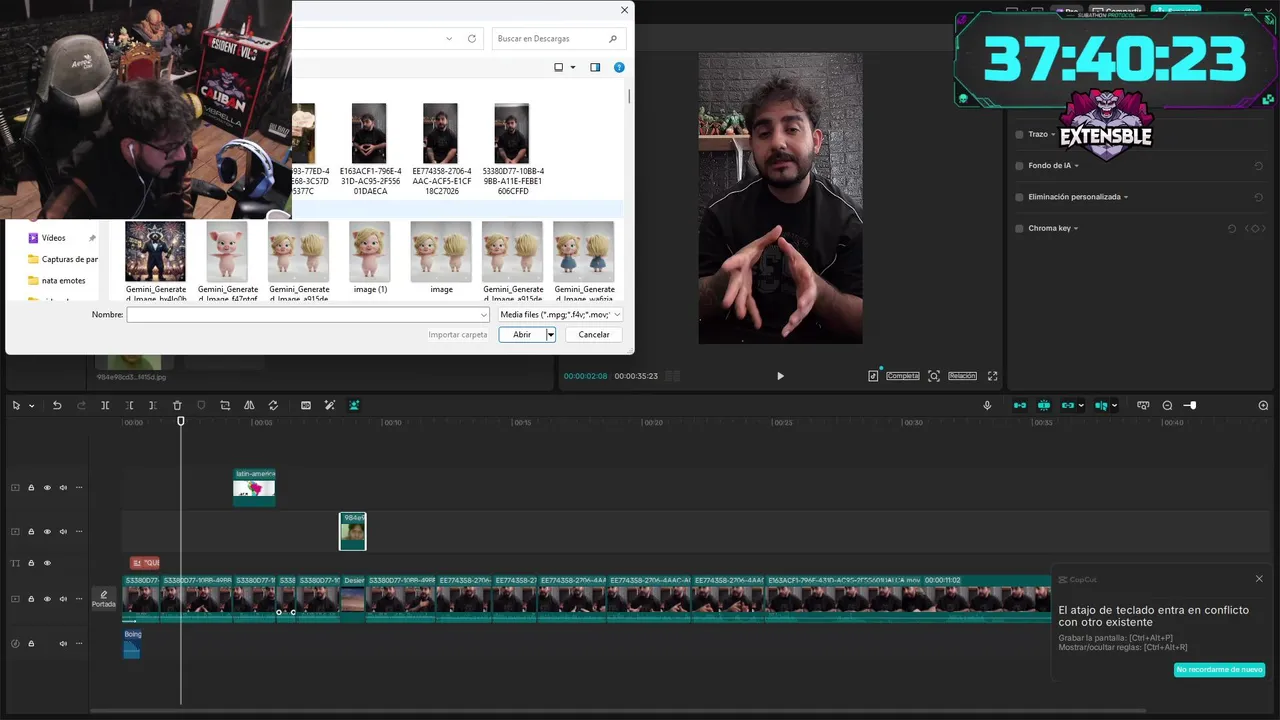Toggle main track magnet
This screenshot has height=720, width=1280.
(1019, 405)
